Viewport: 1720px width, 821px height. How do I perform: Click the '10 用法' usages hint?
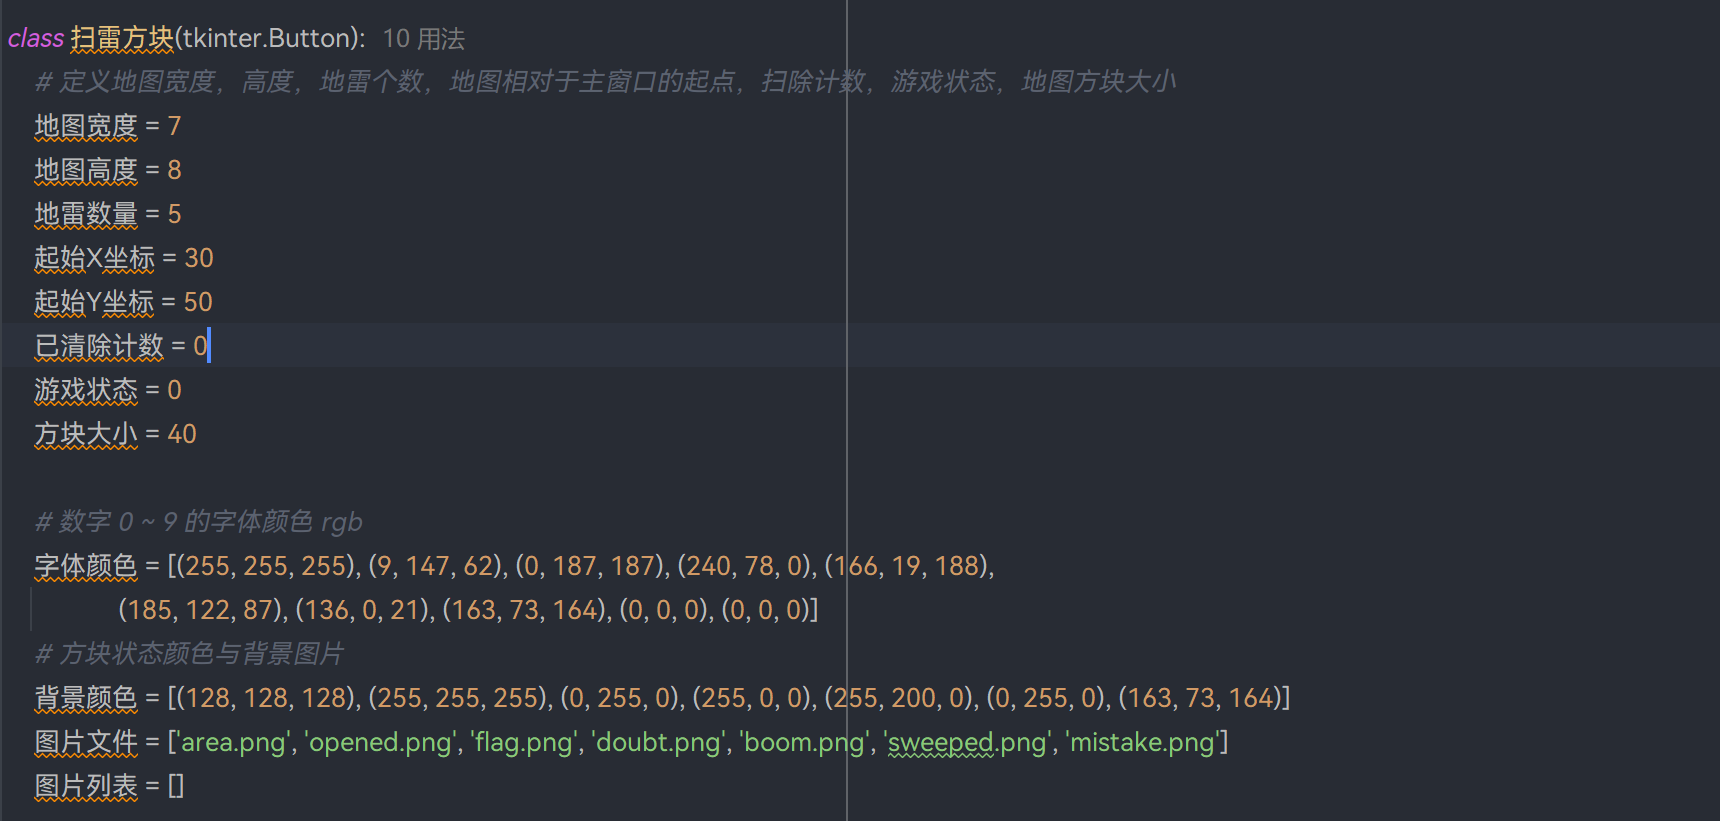coord(423,39)
